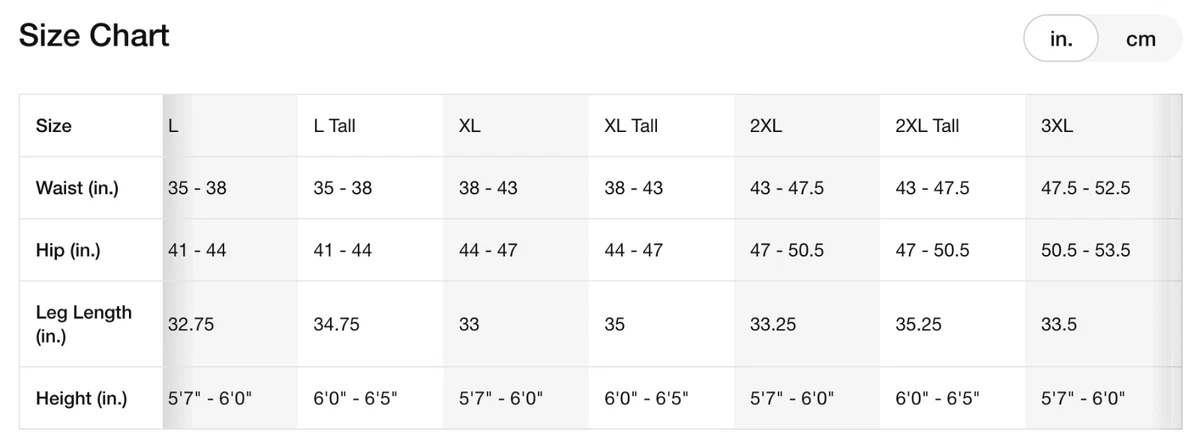Click the Hip (in.) row label
The height and width of the screenshot is (444, 1200).
[x=68, y=250]
